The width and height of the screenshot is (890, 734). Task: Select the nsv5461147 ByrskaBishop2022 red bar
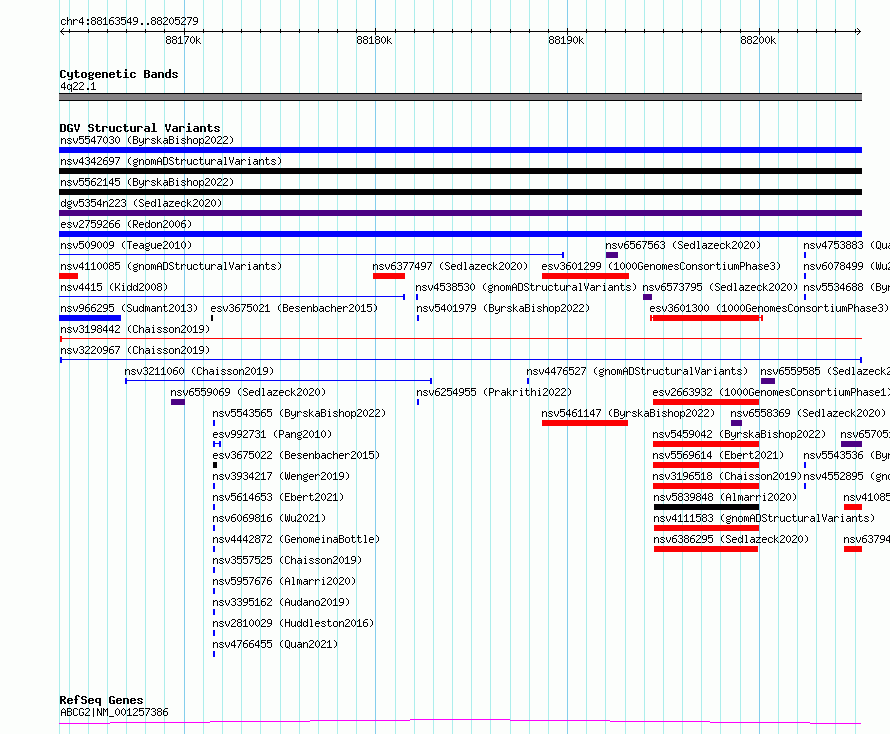585,423
